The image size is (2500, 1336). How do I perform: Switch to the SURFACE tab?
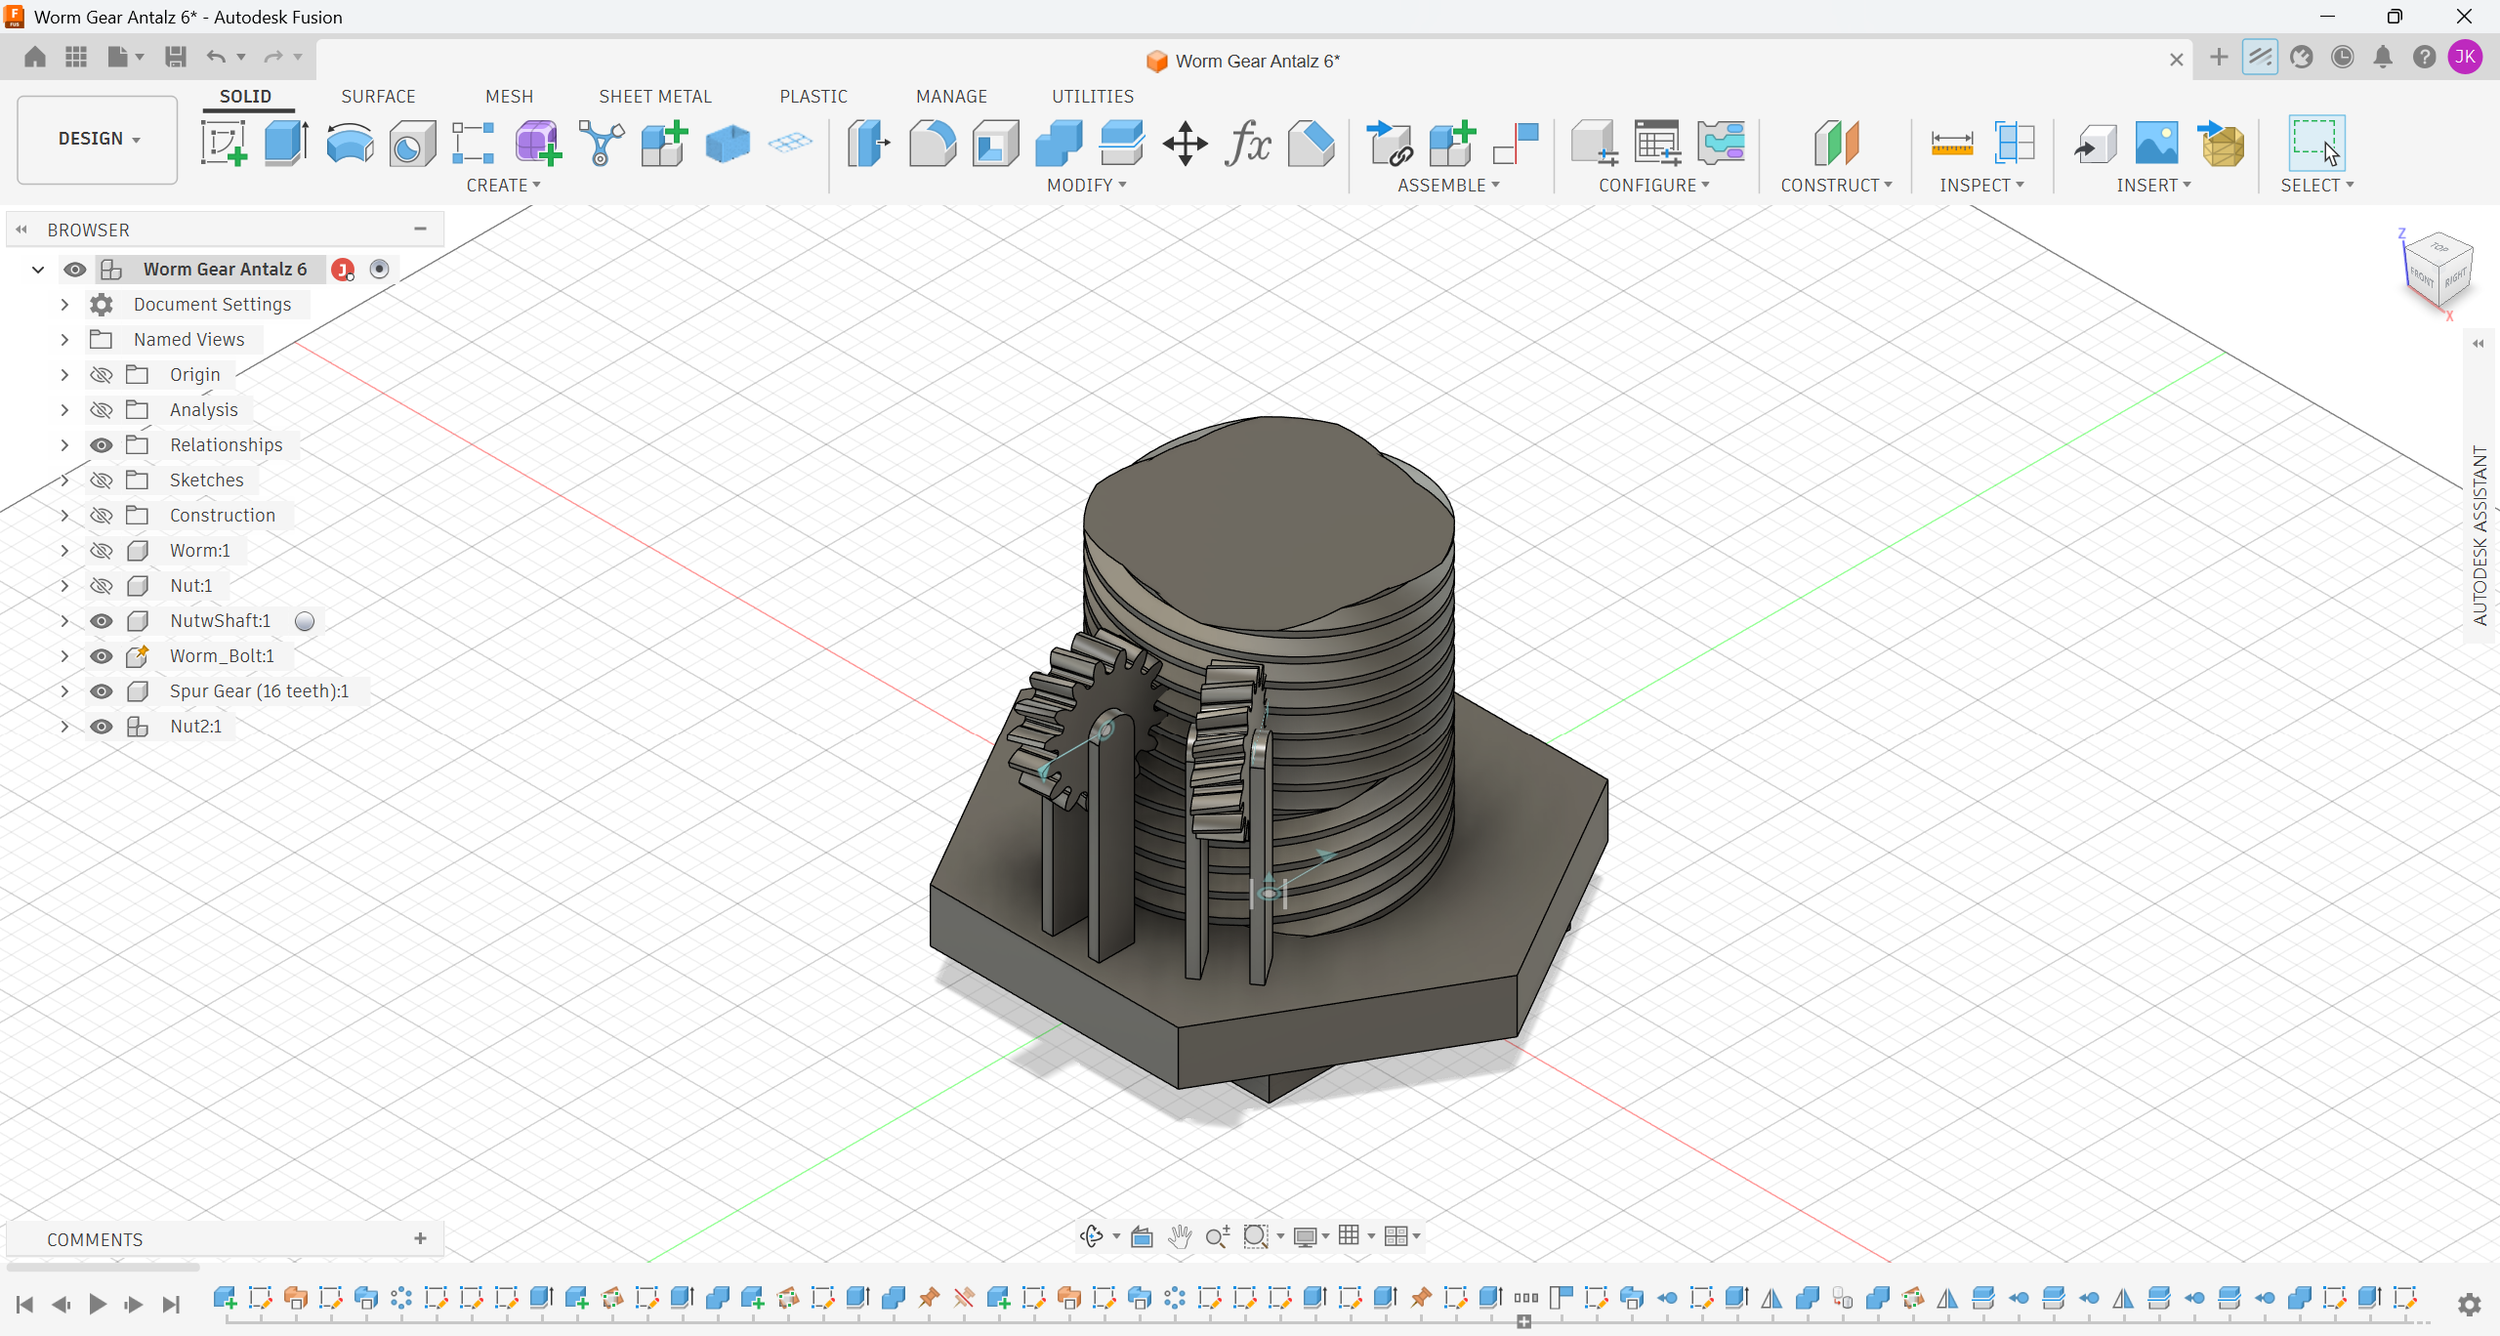[378, 96]
